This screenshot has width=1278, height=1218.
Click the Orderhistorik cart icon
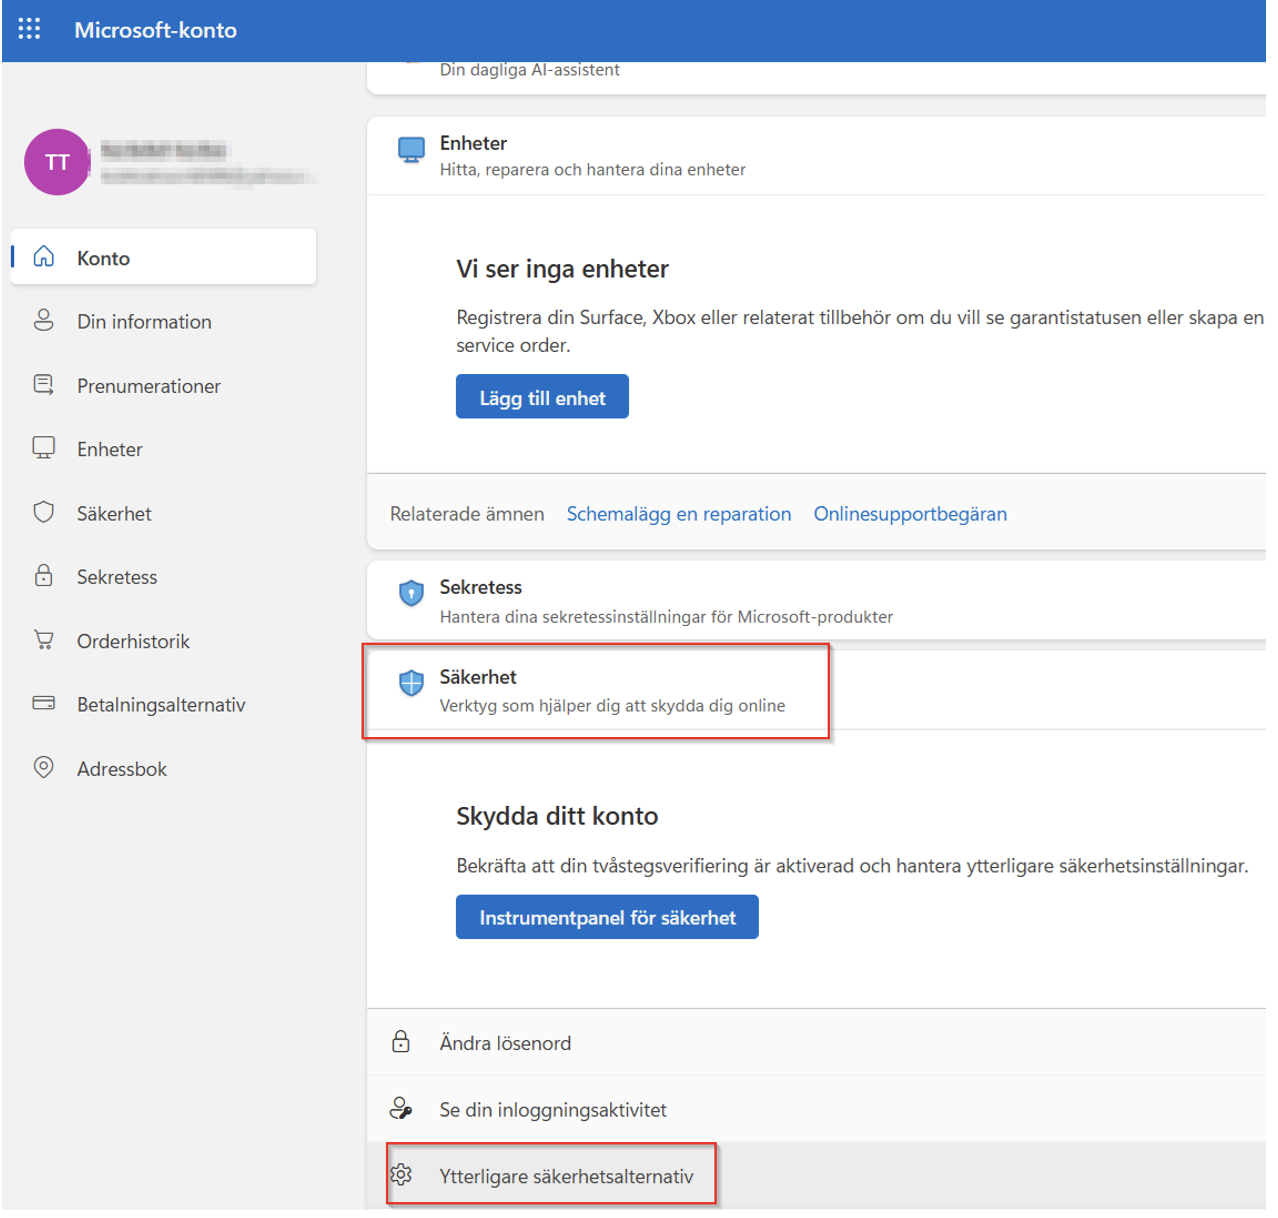[44, 640]
